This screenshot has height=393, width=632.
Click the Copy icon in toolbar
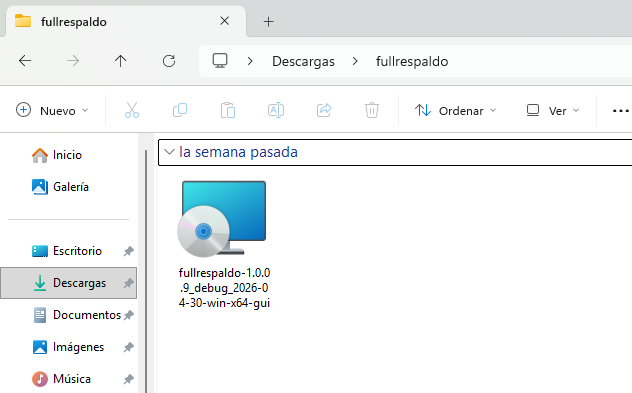tap(180, 110)
